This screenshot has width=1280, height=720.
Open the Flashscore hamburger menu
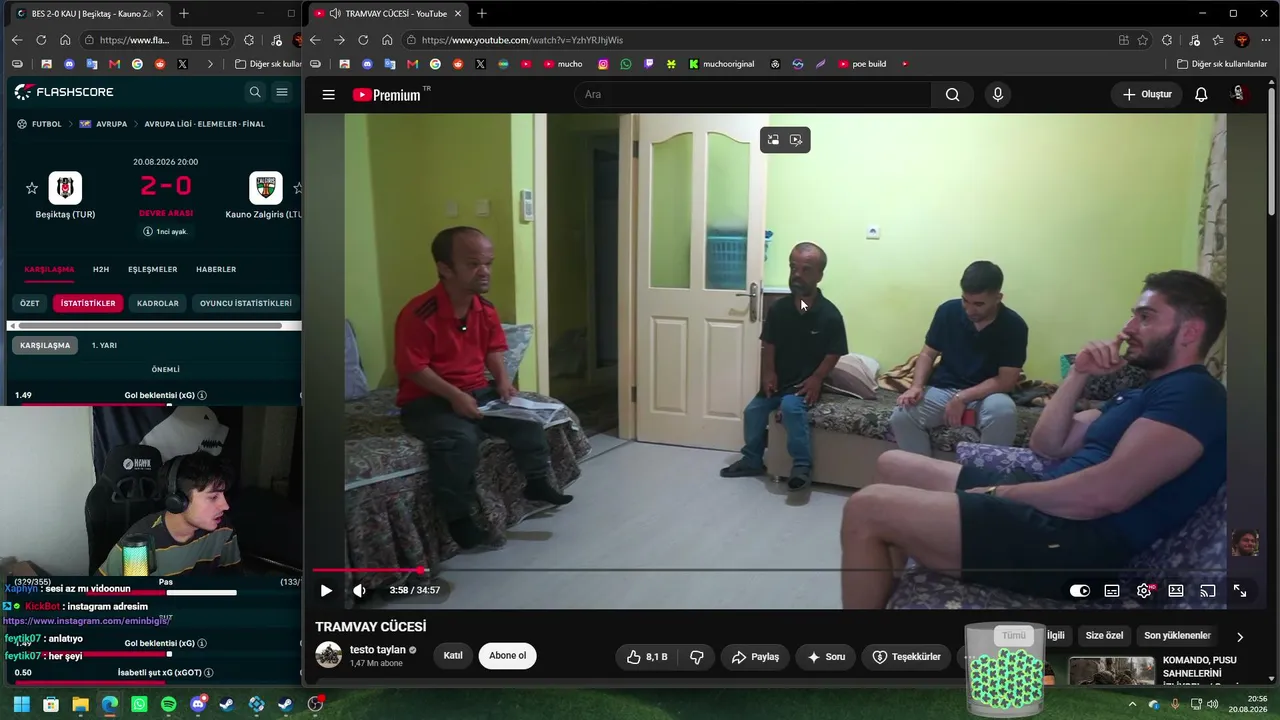(282, 92)
